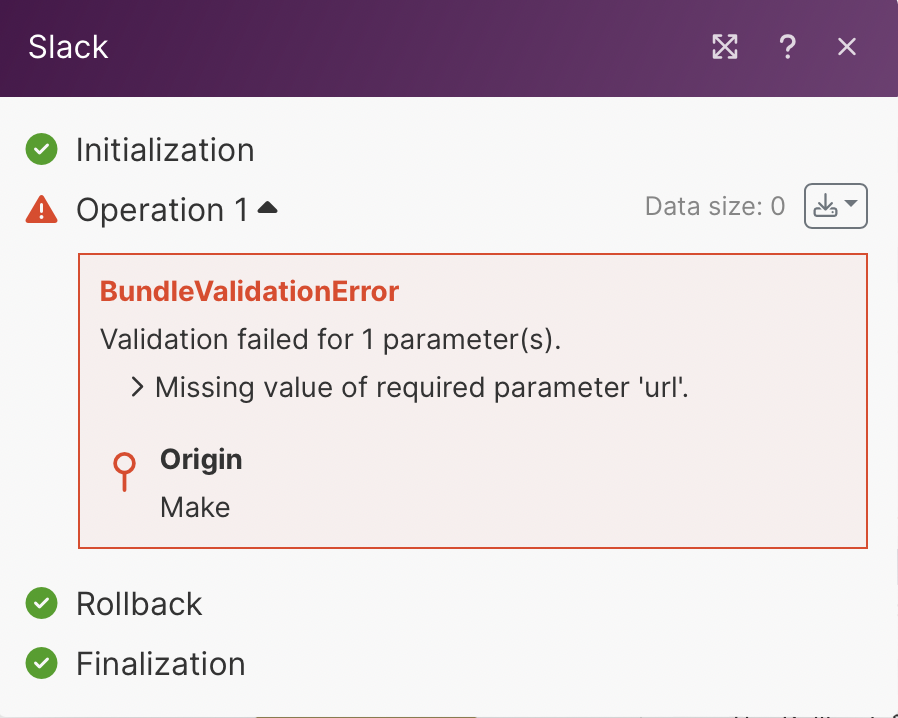Click the green check beside Rollback

(x=41, y=603)
